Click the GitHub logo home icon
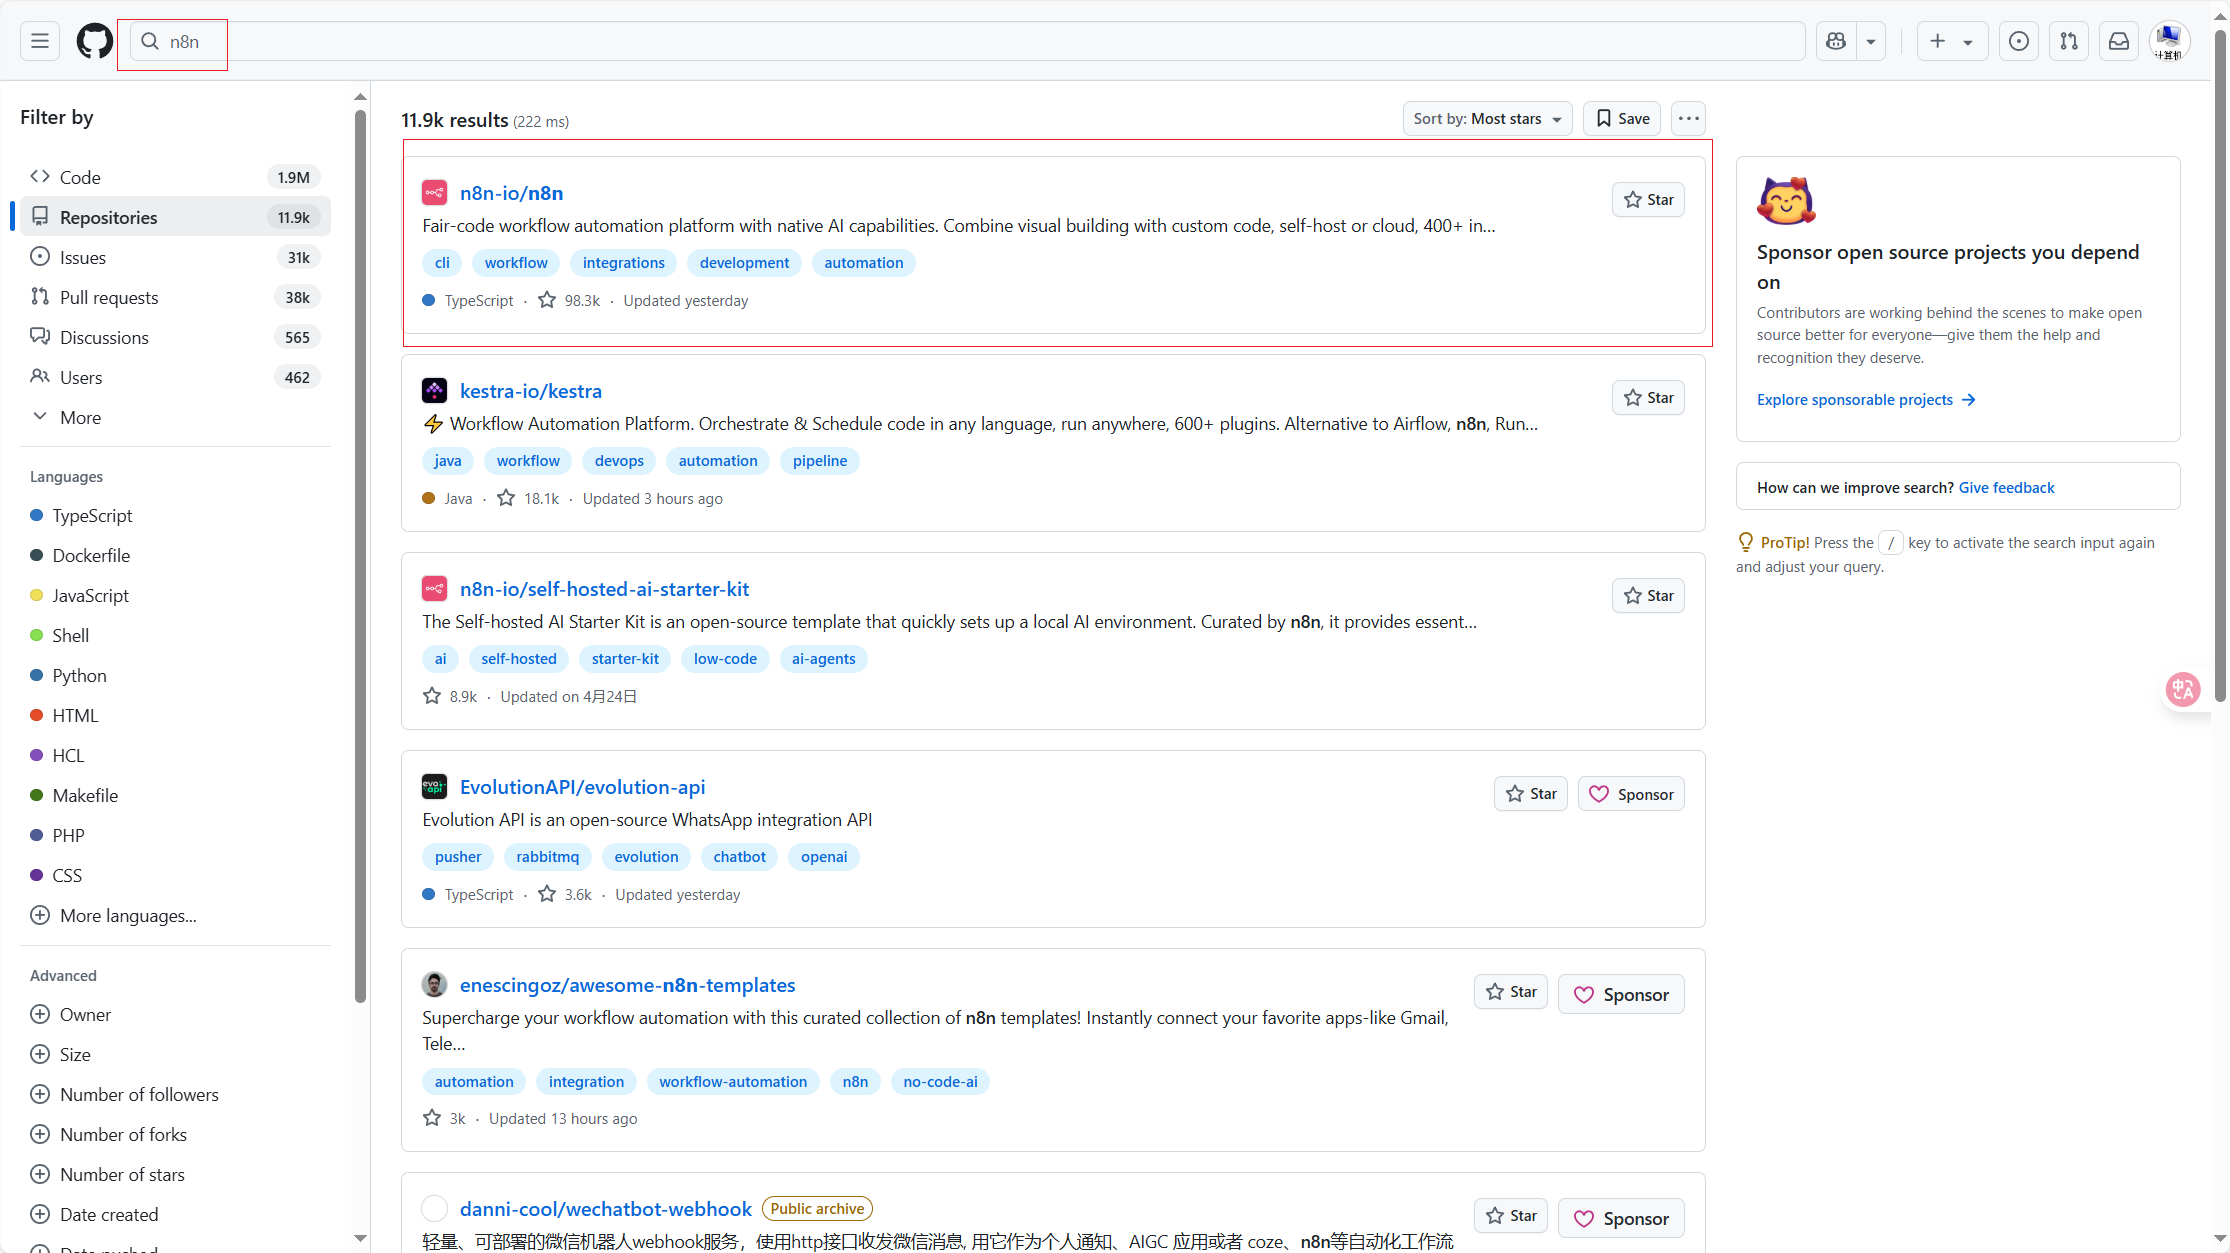 click(95, 41)
